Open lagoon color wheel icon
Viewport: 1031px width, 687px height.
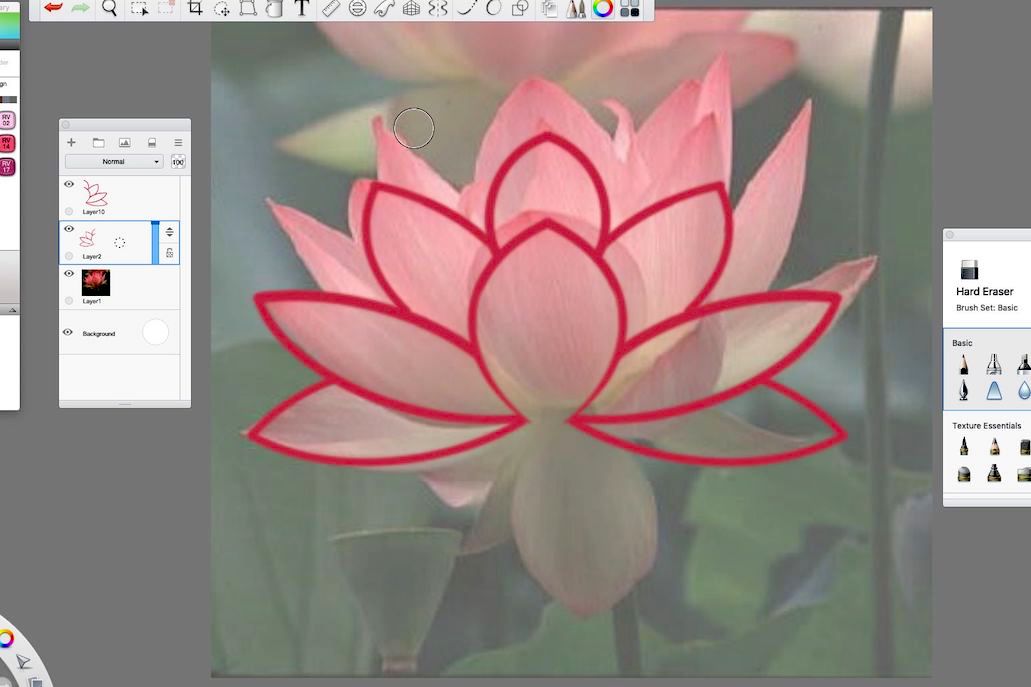click(6, 638)
